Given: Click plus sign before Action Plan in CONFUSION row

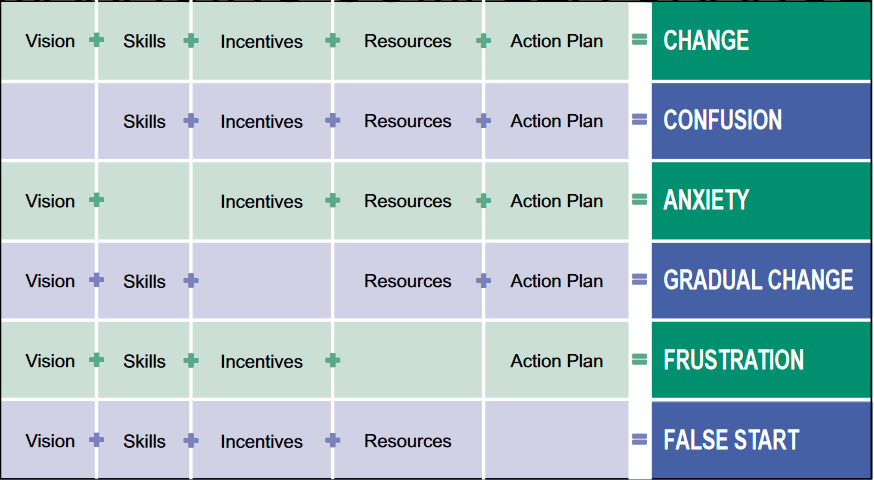Looking at the screenshot, I should pyautogui.click(x=484, y=120).
